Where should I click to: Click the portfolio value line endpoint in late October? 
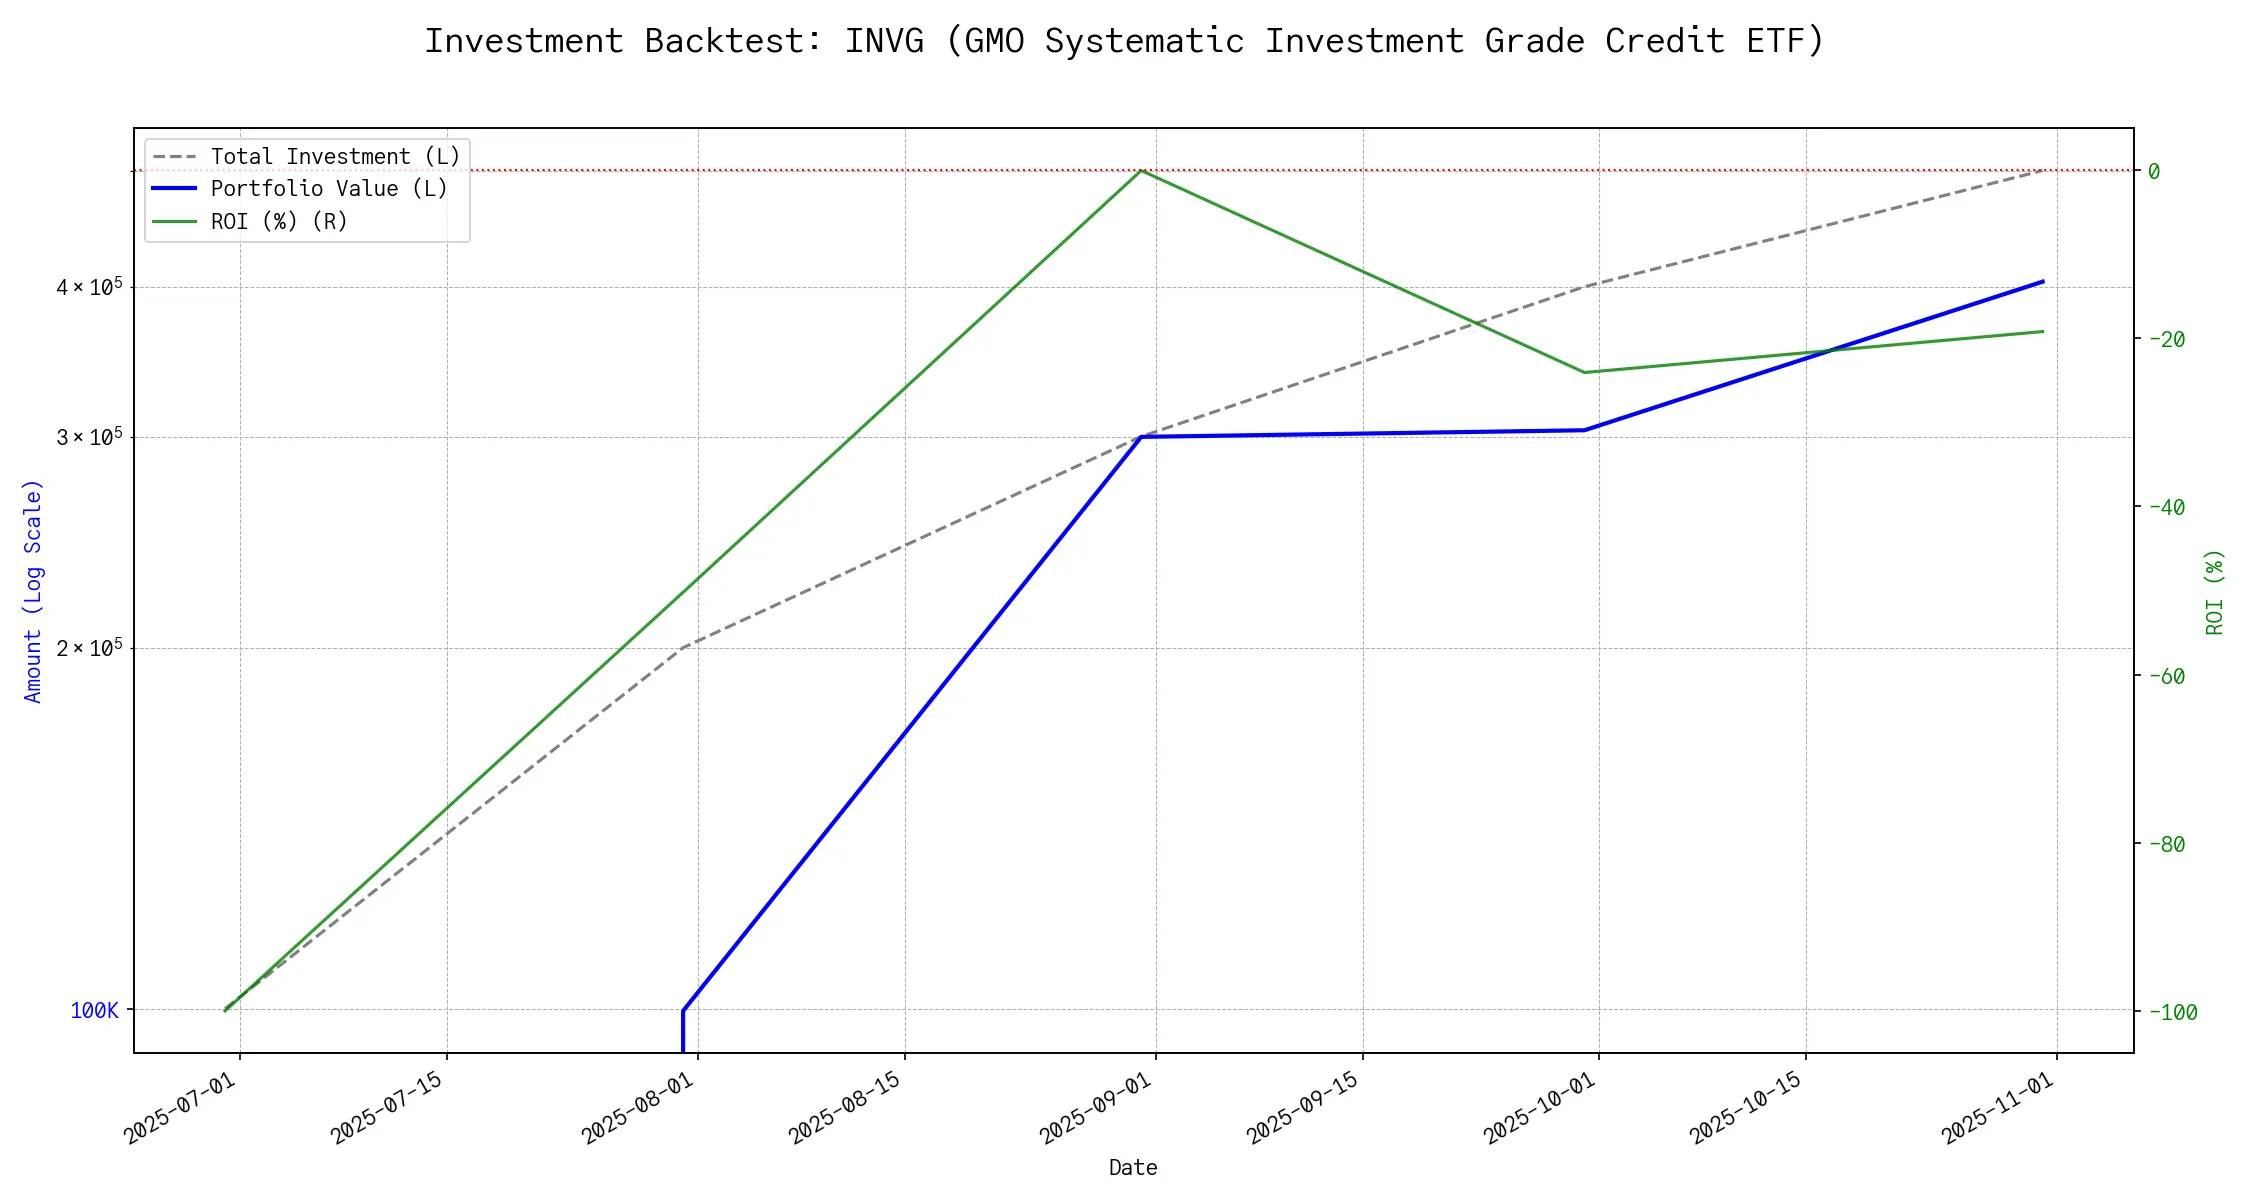point(2043,282)
